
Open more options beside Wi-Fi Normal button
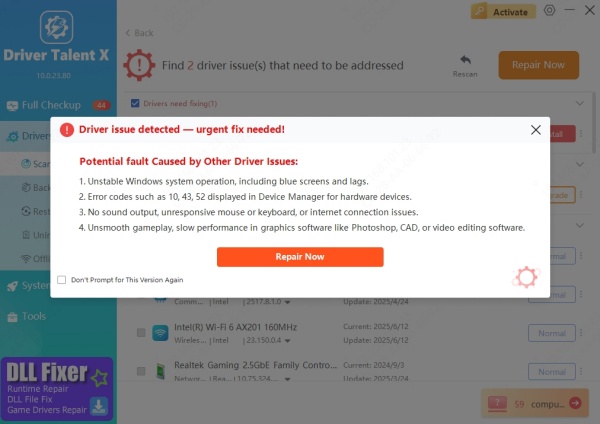pyautogui.click(x=581, y=333)
